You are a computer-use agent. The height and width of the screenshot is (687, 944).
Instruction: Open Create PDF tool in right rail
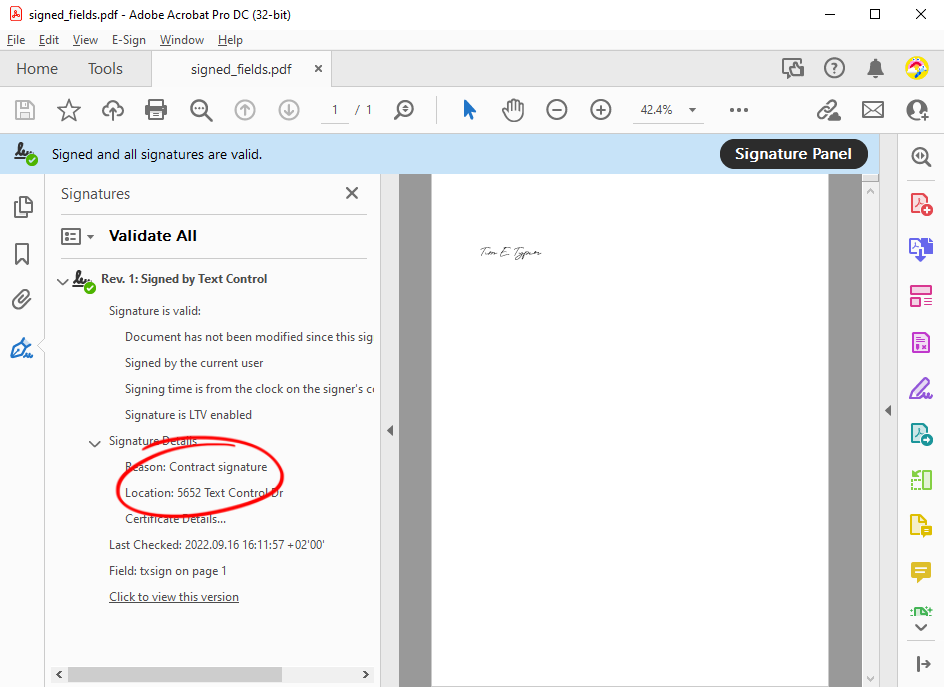921,204
